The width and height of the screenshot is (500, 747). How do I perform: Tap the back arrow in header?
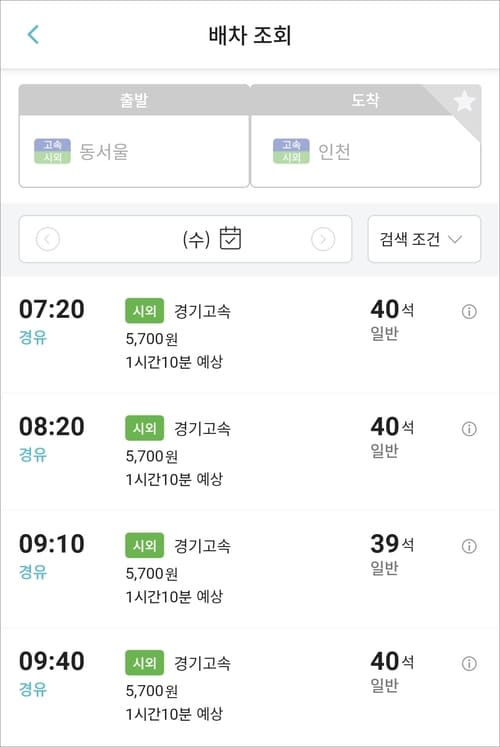coord(33,35)
